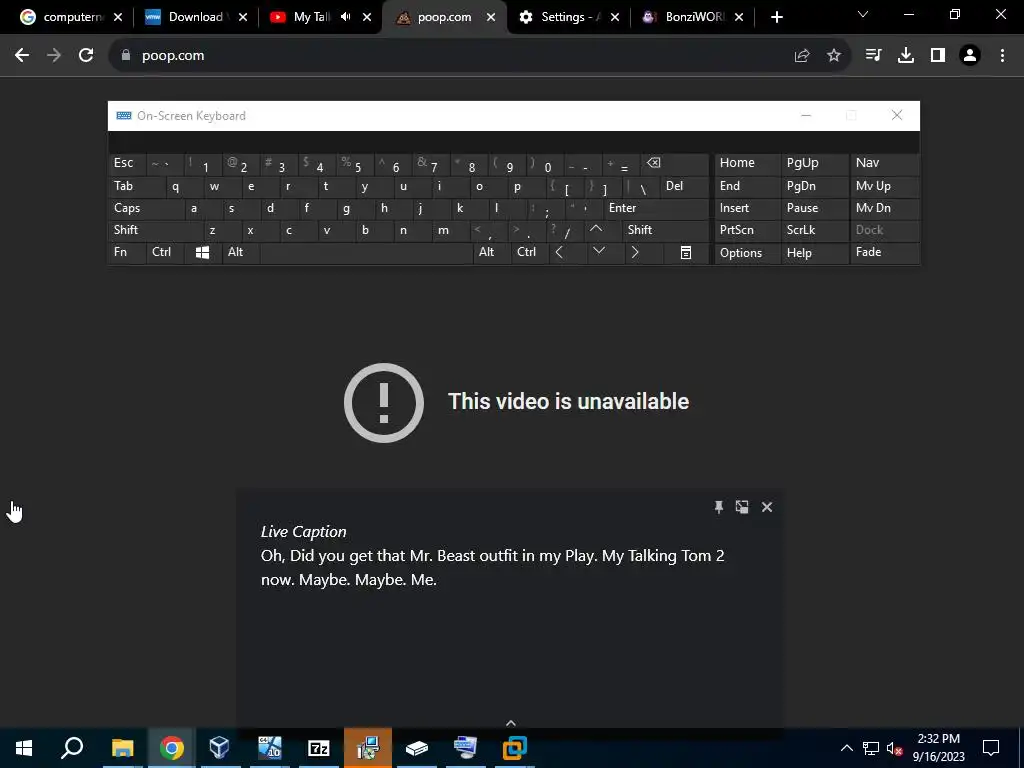Toggle the right Shift key on On-Screen Keyboard
Viewport: 1024px width, 768px height.
665,230
